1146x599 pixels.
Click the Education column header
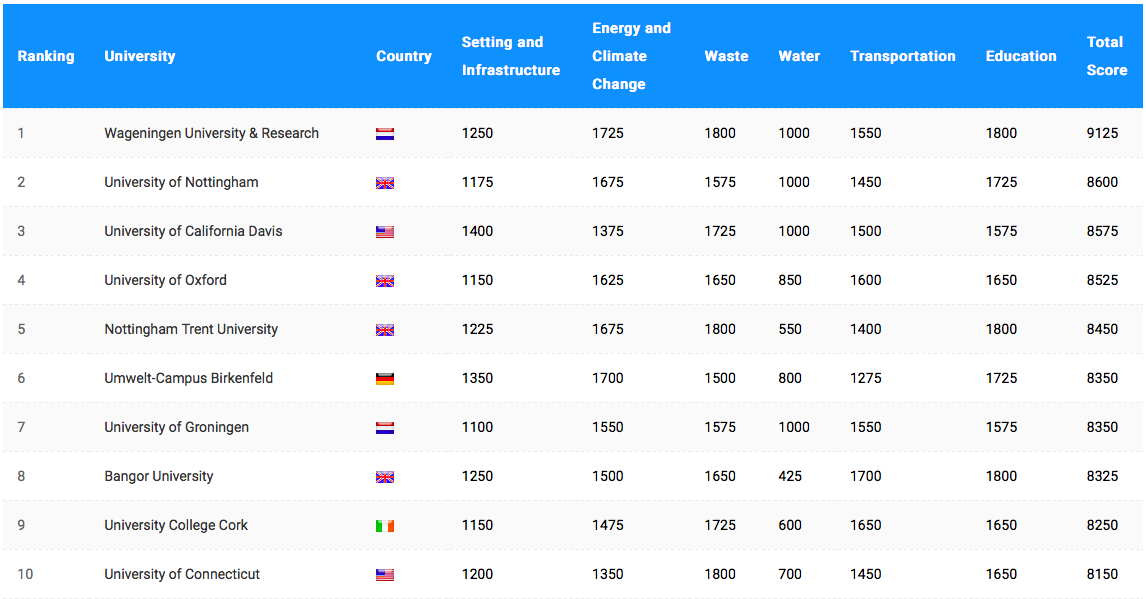click(x=1021, y=56)
